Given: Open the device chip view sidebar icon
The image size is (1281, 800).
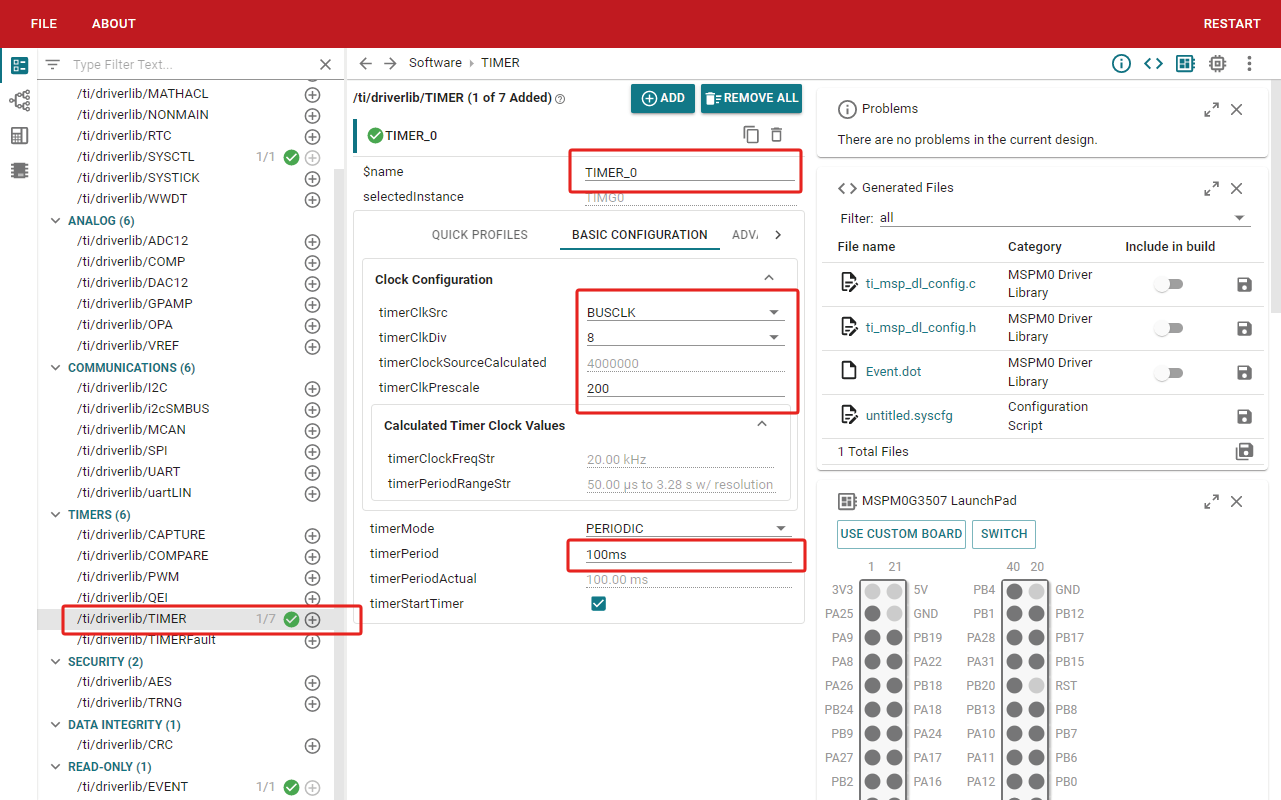Looking at the screenshot, I should point(19,170).
